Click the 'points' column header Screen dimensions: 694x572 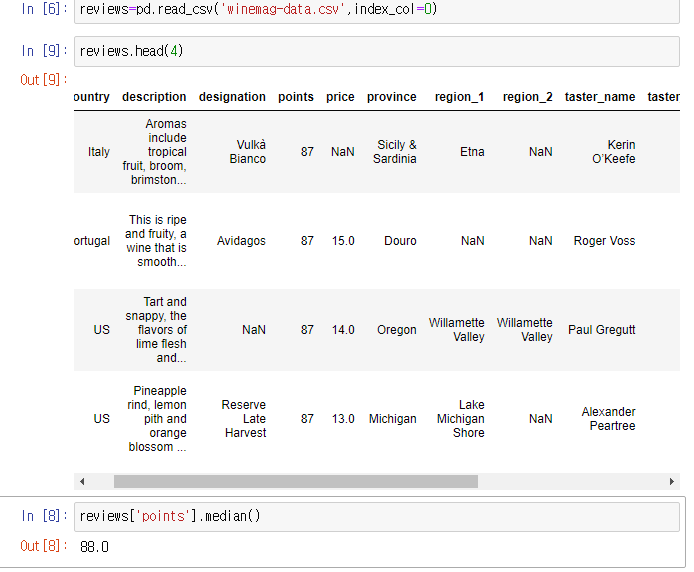(296, 97)
